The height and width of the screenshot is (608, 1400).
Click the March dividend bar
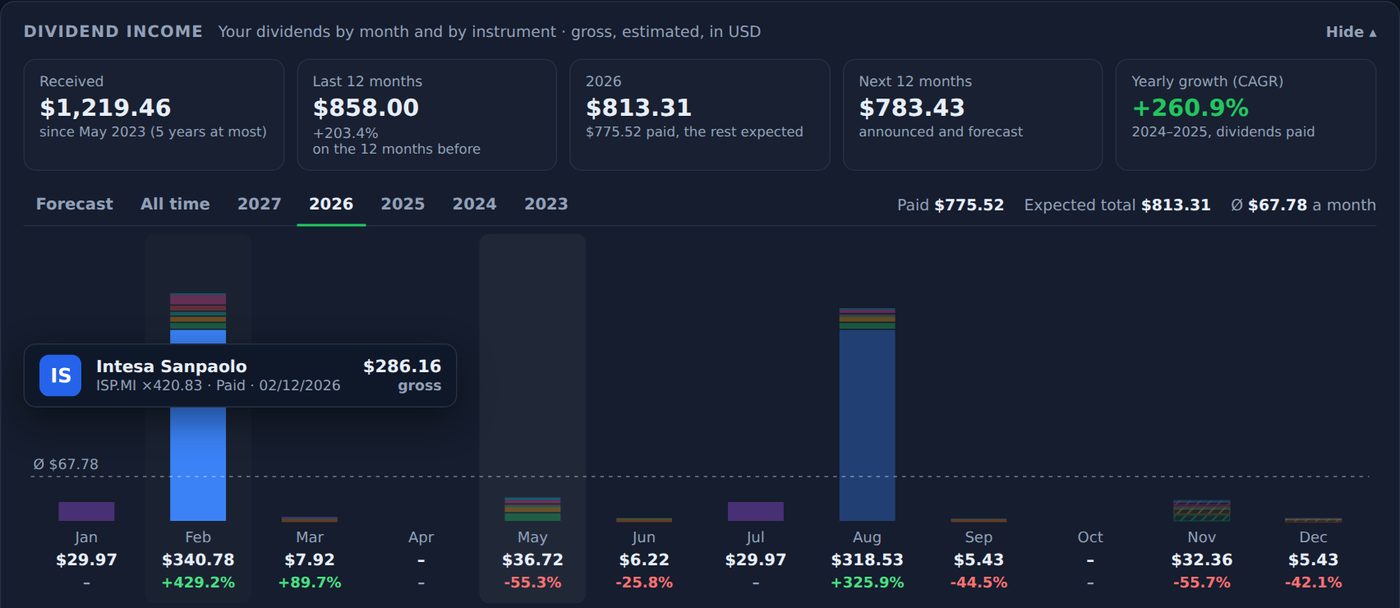pyautogui.click(x=309, y=519)
